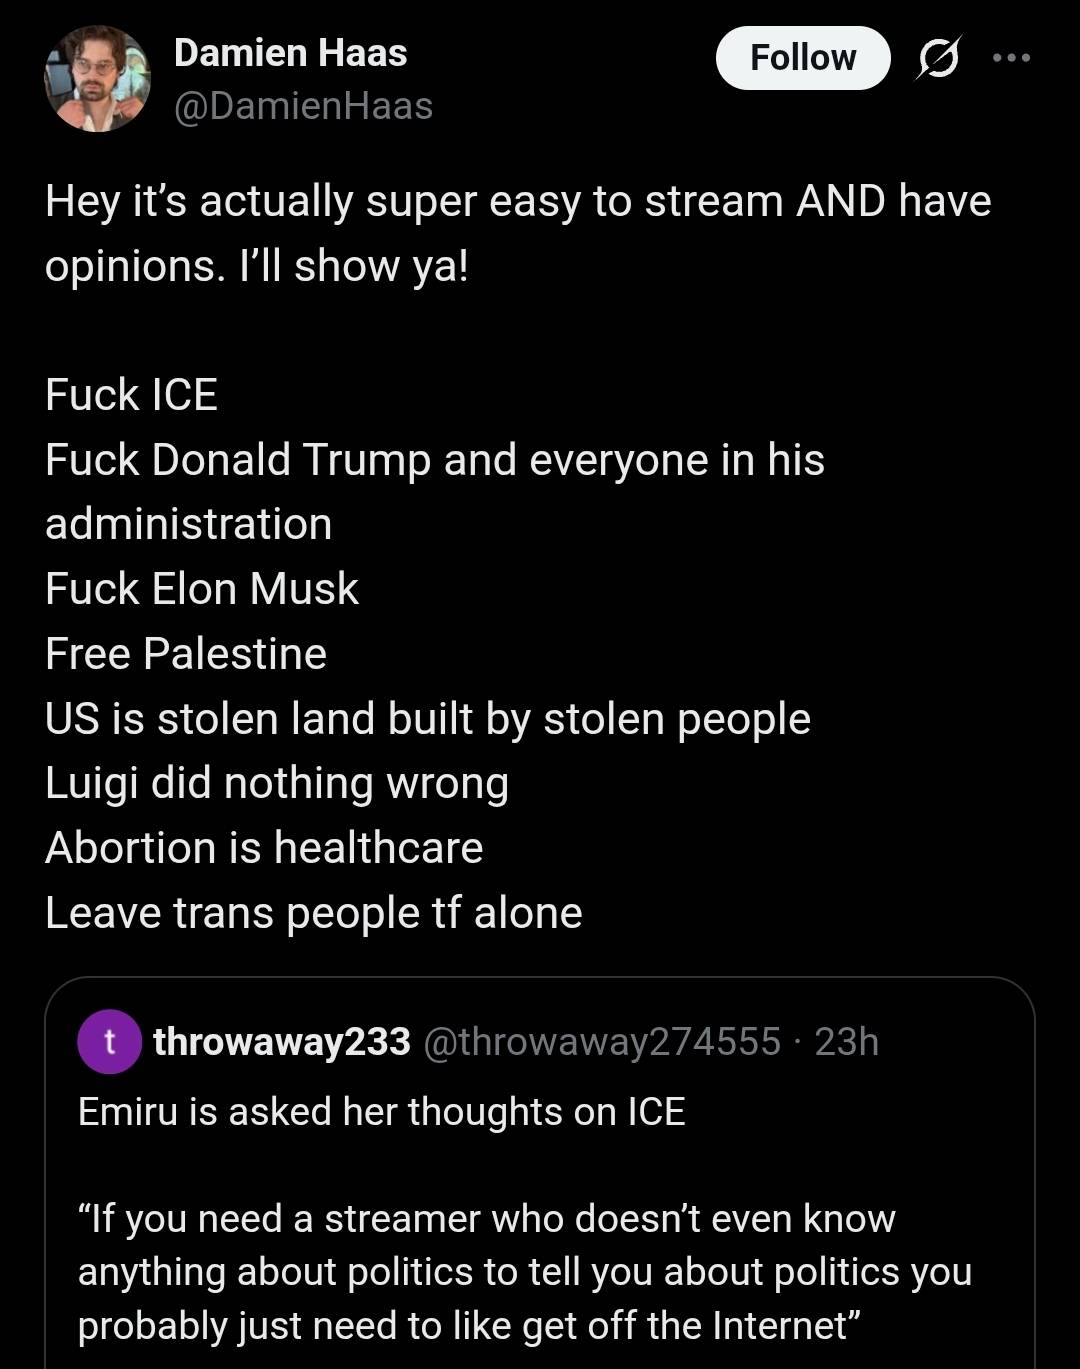Image resolution: width=1080 pixels, height=1369 pixels.
Task: Click the "US is stolen land" line
Action: [427, 719]
